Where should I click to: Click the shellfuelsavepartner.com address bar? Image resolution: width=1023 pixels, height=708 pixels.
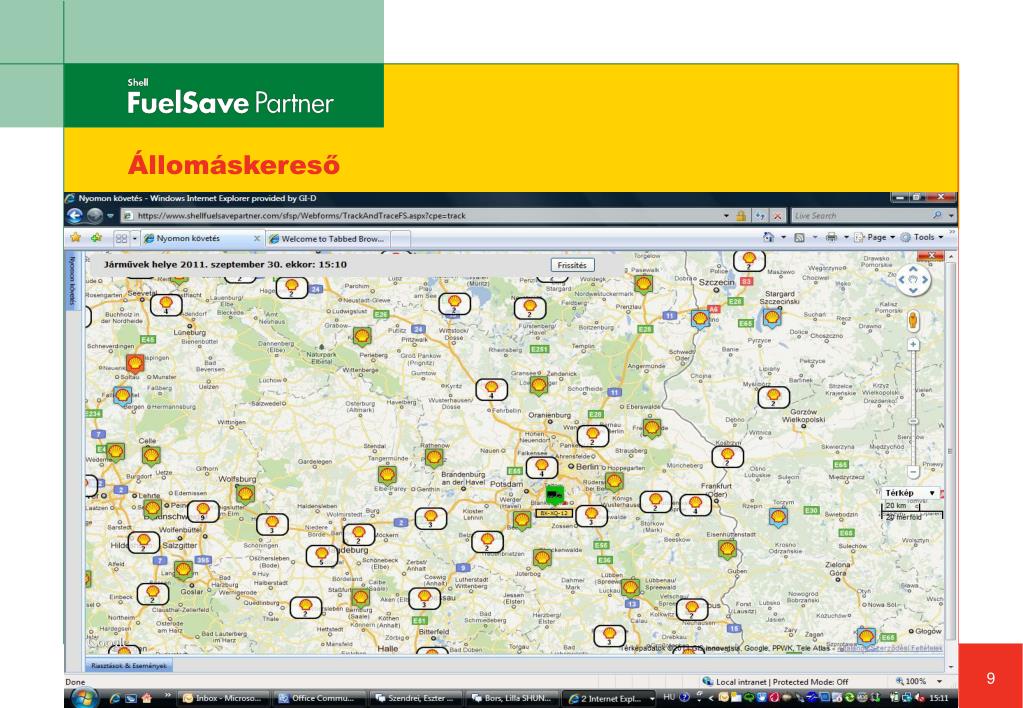coord(425,215)
